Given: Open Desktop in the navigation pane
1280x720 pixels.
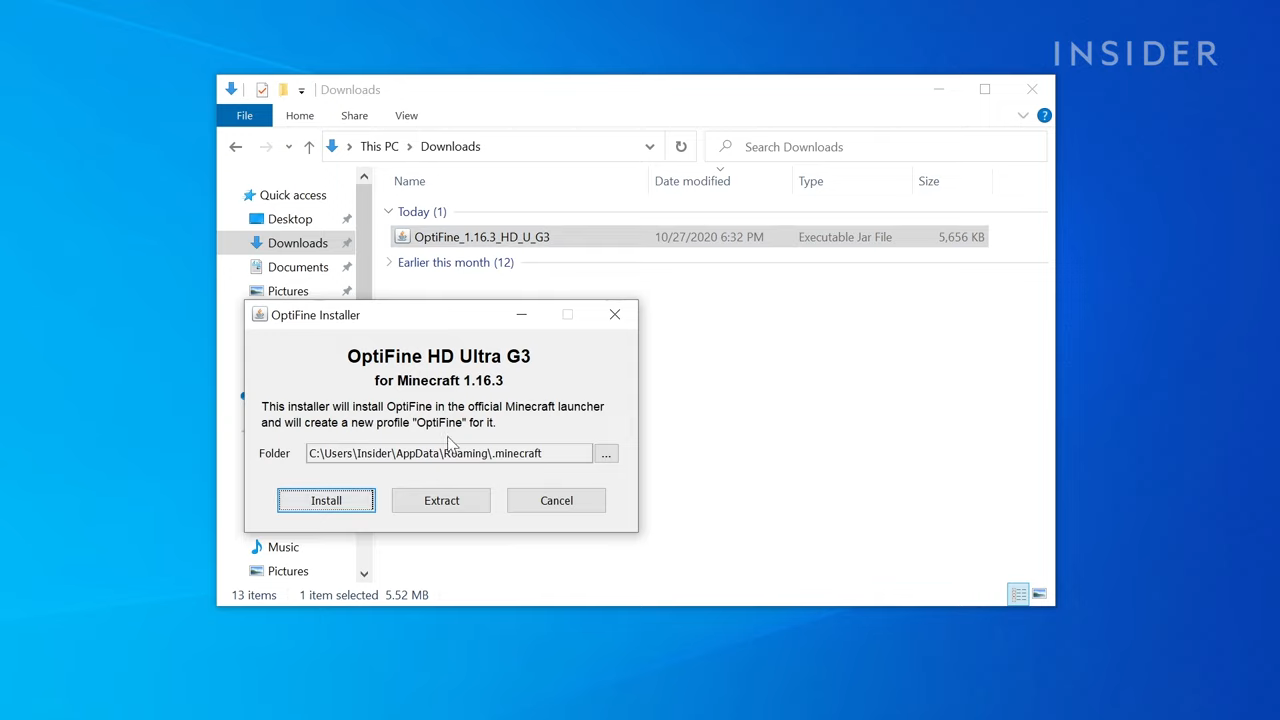Looking at the screenshot, I should [290, 219].
